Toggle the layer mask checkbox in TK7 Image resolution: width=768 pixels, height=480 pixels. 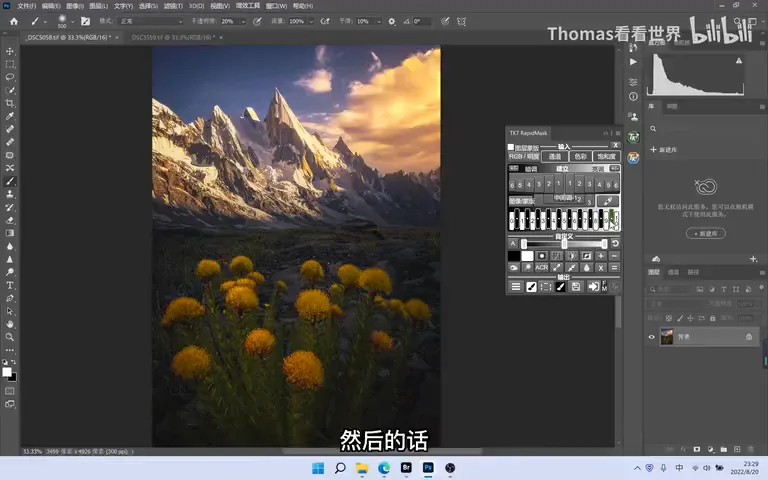tap(511, 147)
